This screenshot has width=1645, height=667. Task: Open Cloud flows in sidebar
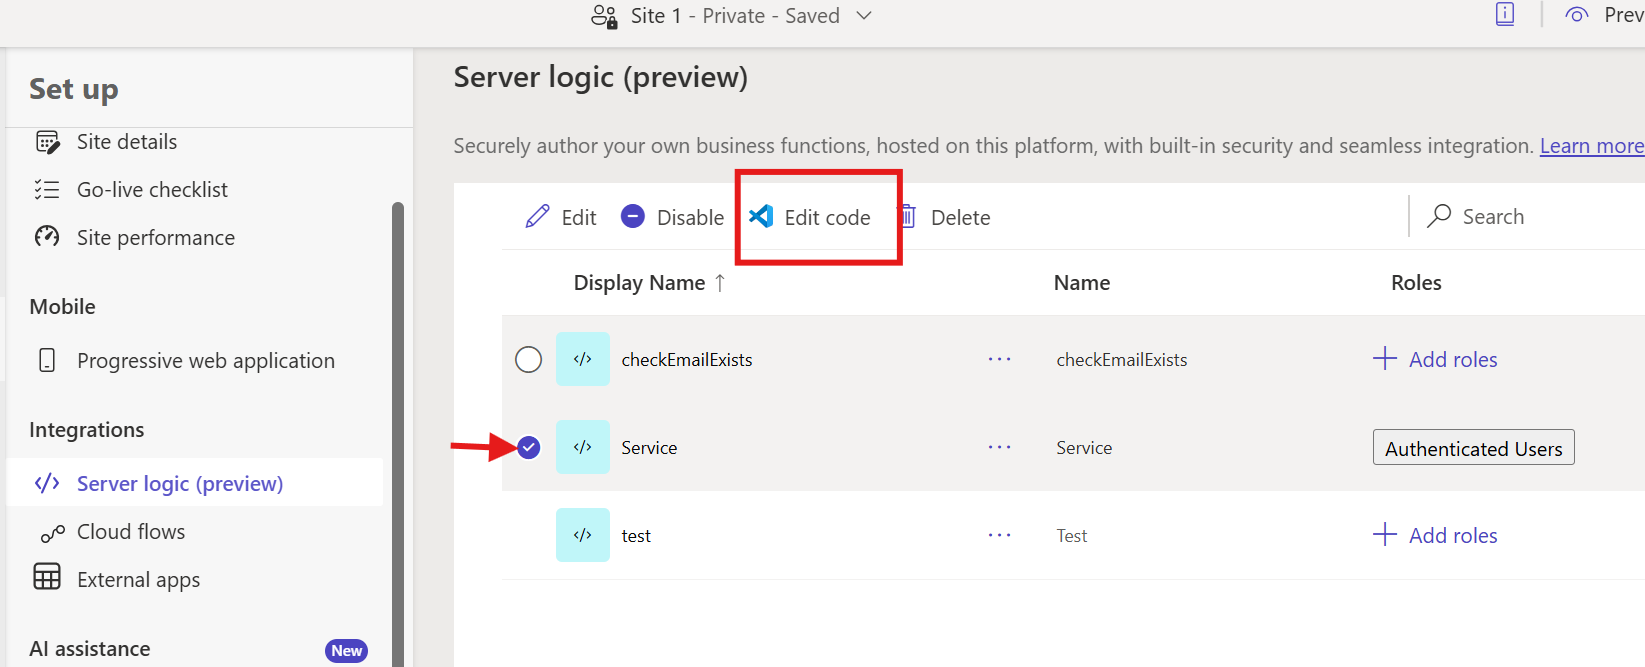pos(131,532)
